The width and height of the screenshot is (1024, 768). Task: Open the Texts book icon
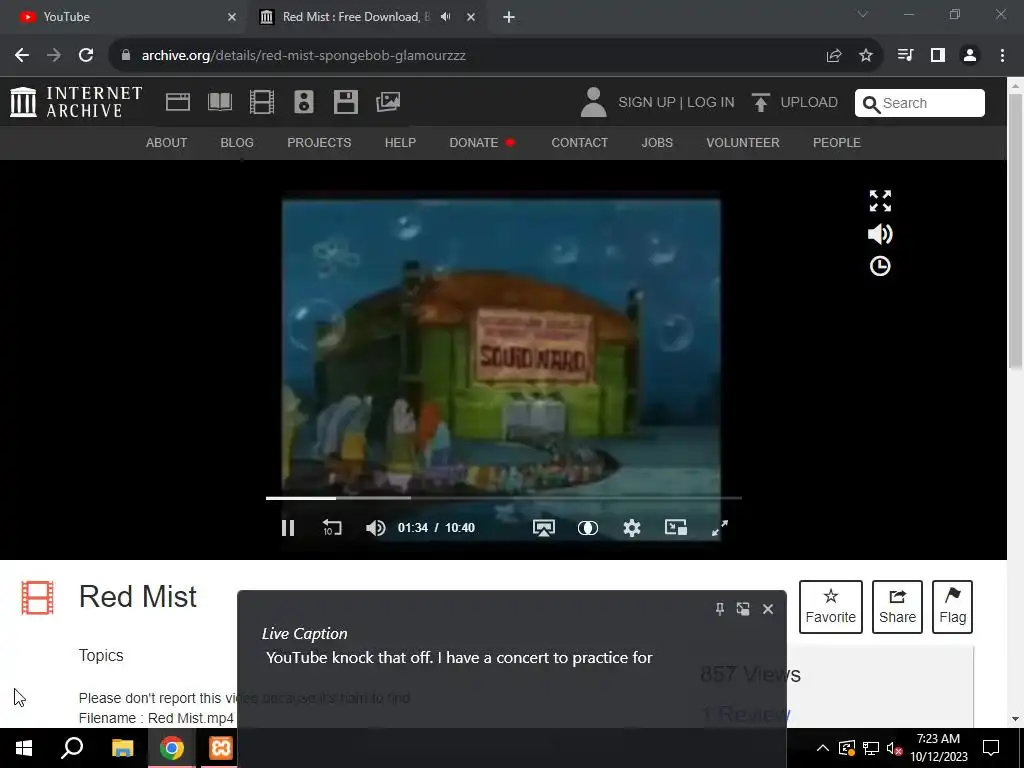(x=219, y=102)
